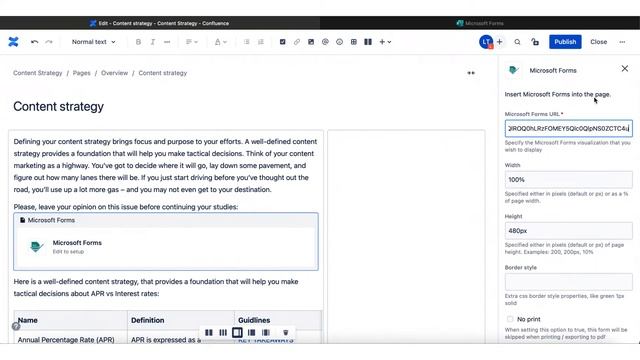The height and width of the screenshot is (360, 640).
Task: Select the left sidebar layout option
Action: pyautogui.click(x=251, y=333)
